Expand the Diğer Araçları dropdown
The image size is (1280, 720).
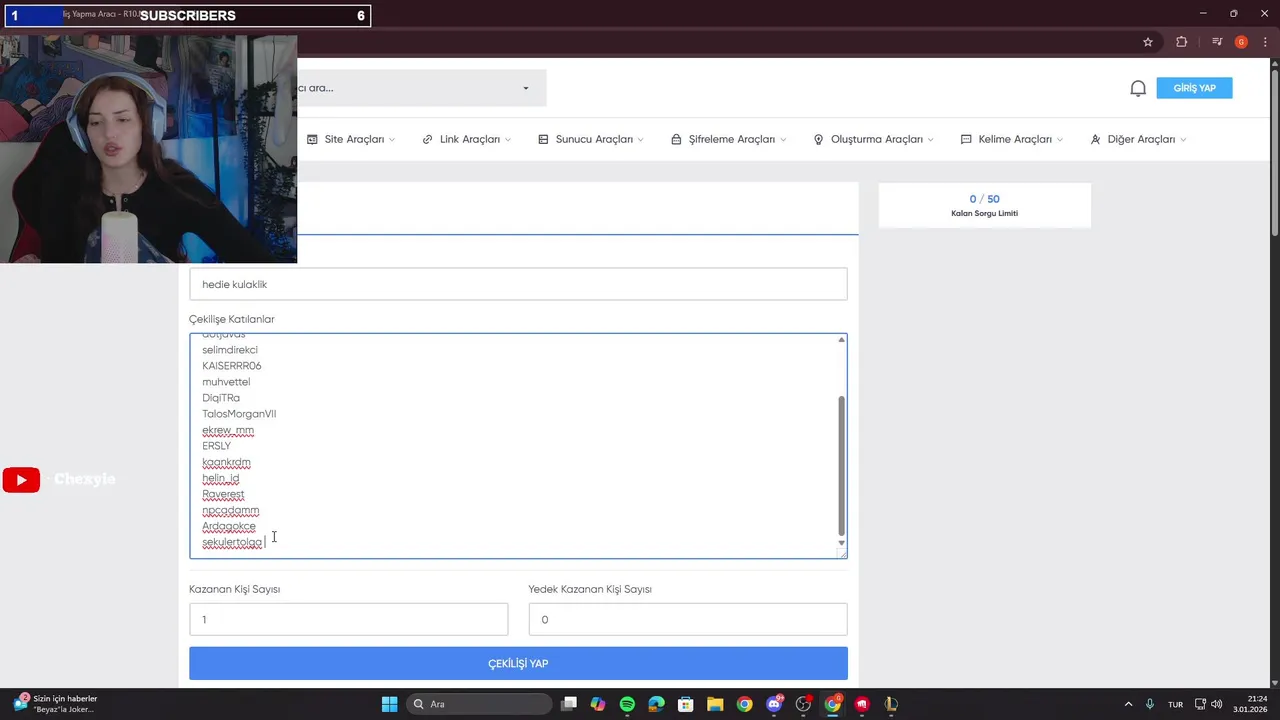[x=1138, y=139]
